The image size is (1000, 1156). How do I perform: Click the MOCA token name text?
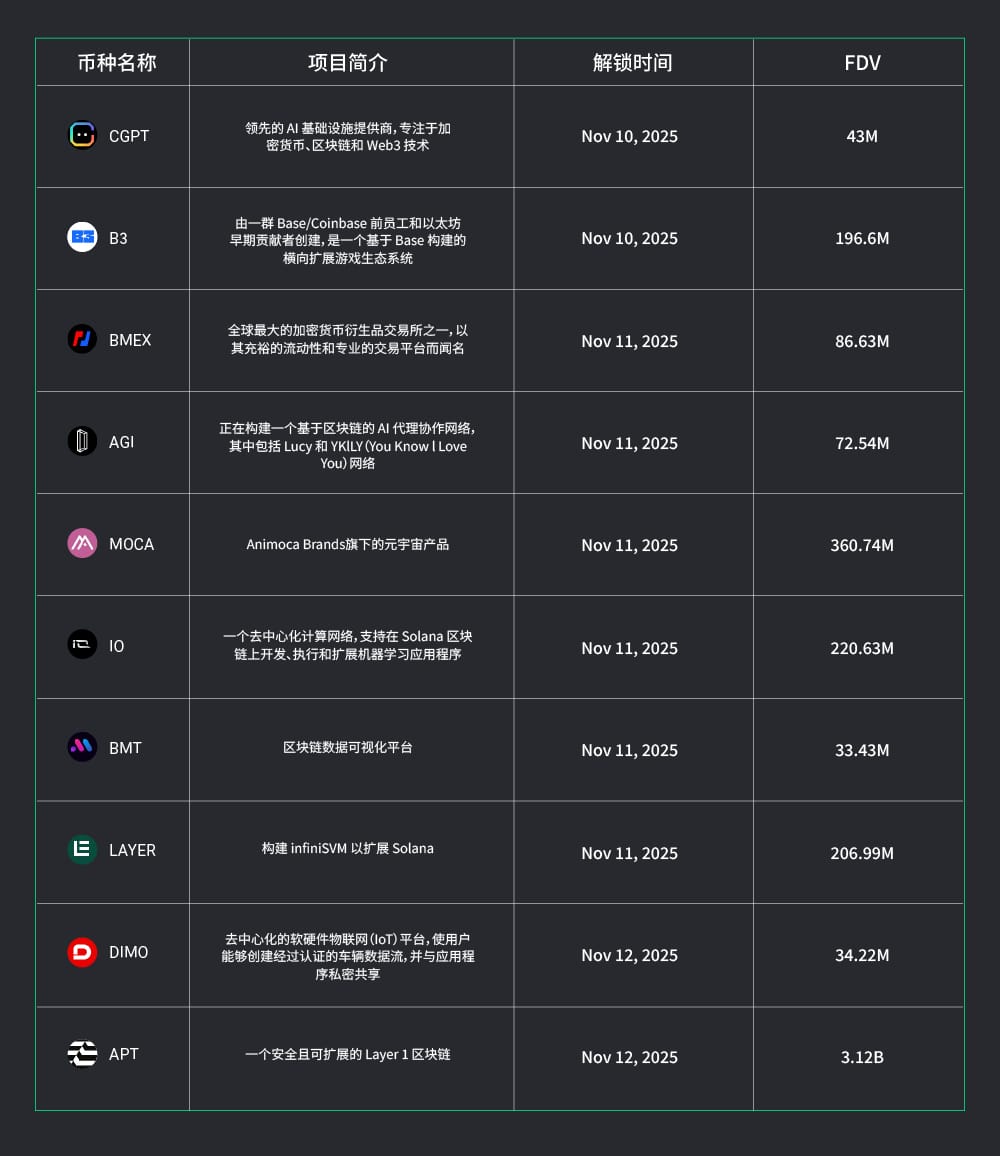point(131,544)
